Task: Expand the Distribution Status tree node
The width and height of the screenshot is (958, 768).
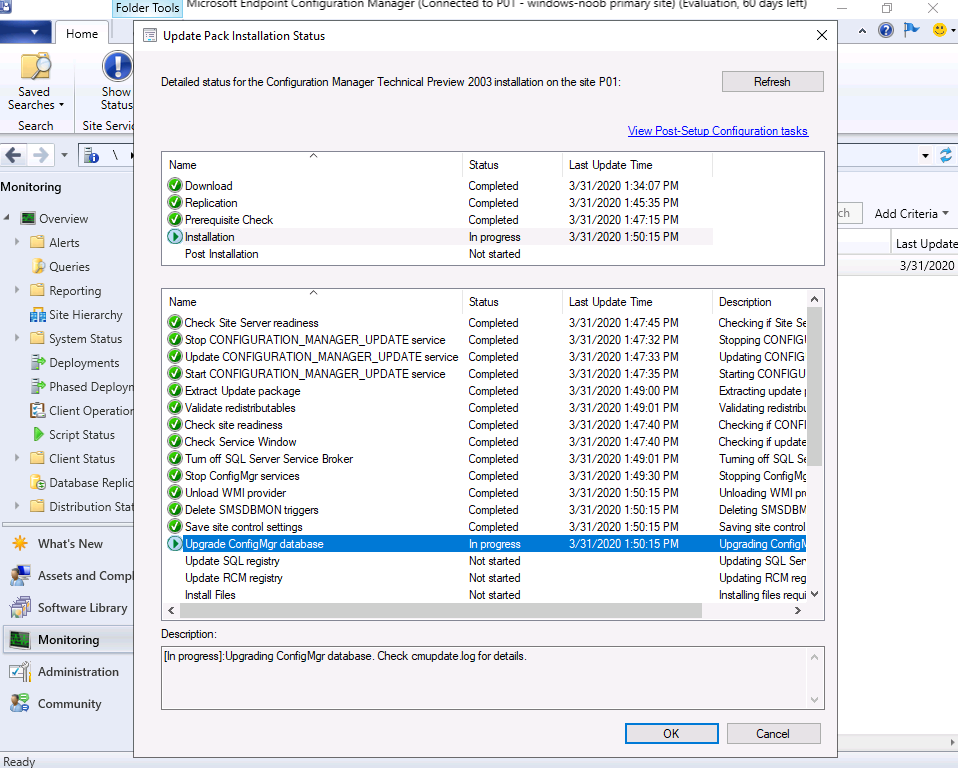Action: [17, 506]
